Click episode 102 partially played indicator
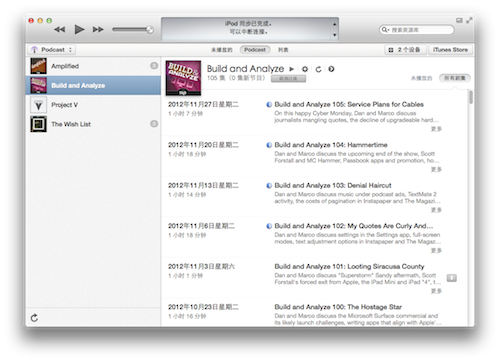500x362 pixels. tap(269, 226)
